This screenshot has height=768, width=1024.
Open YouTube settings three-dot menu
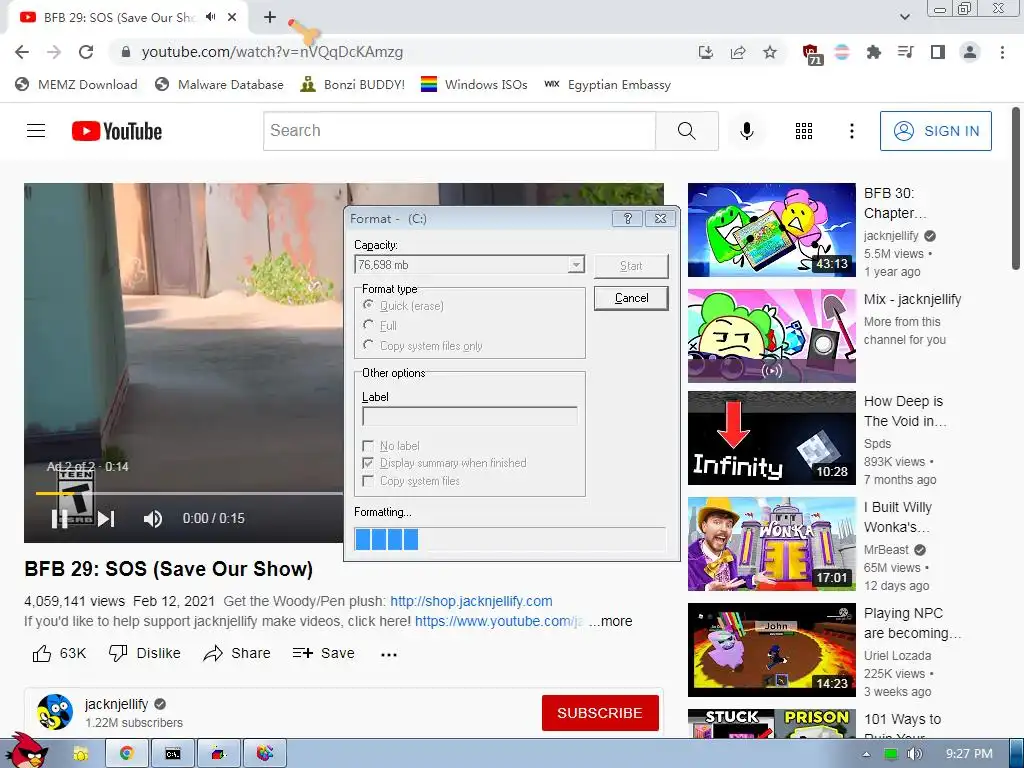pos(852,131)
